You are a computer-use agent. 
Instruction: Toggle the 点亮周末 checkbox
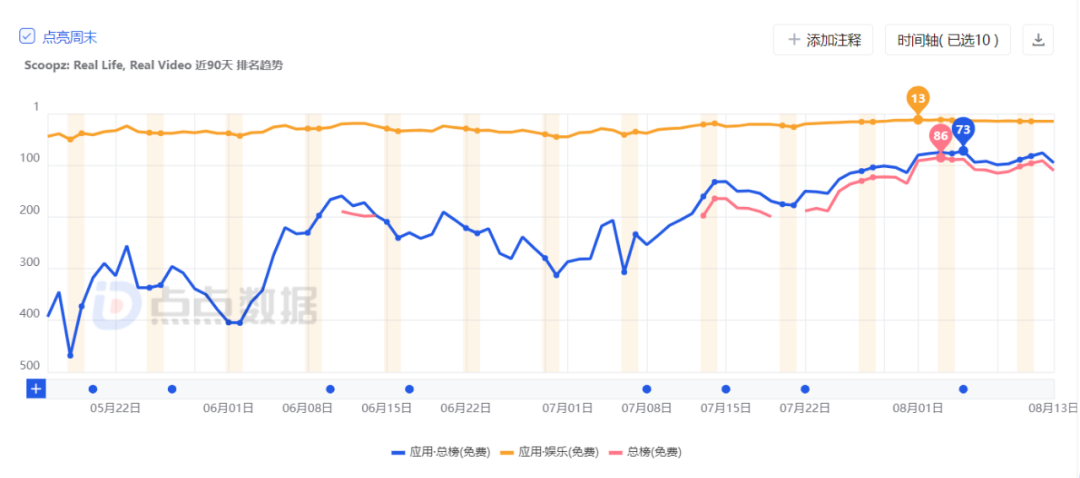(x=28, y=37)
